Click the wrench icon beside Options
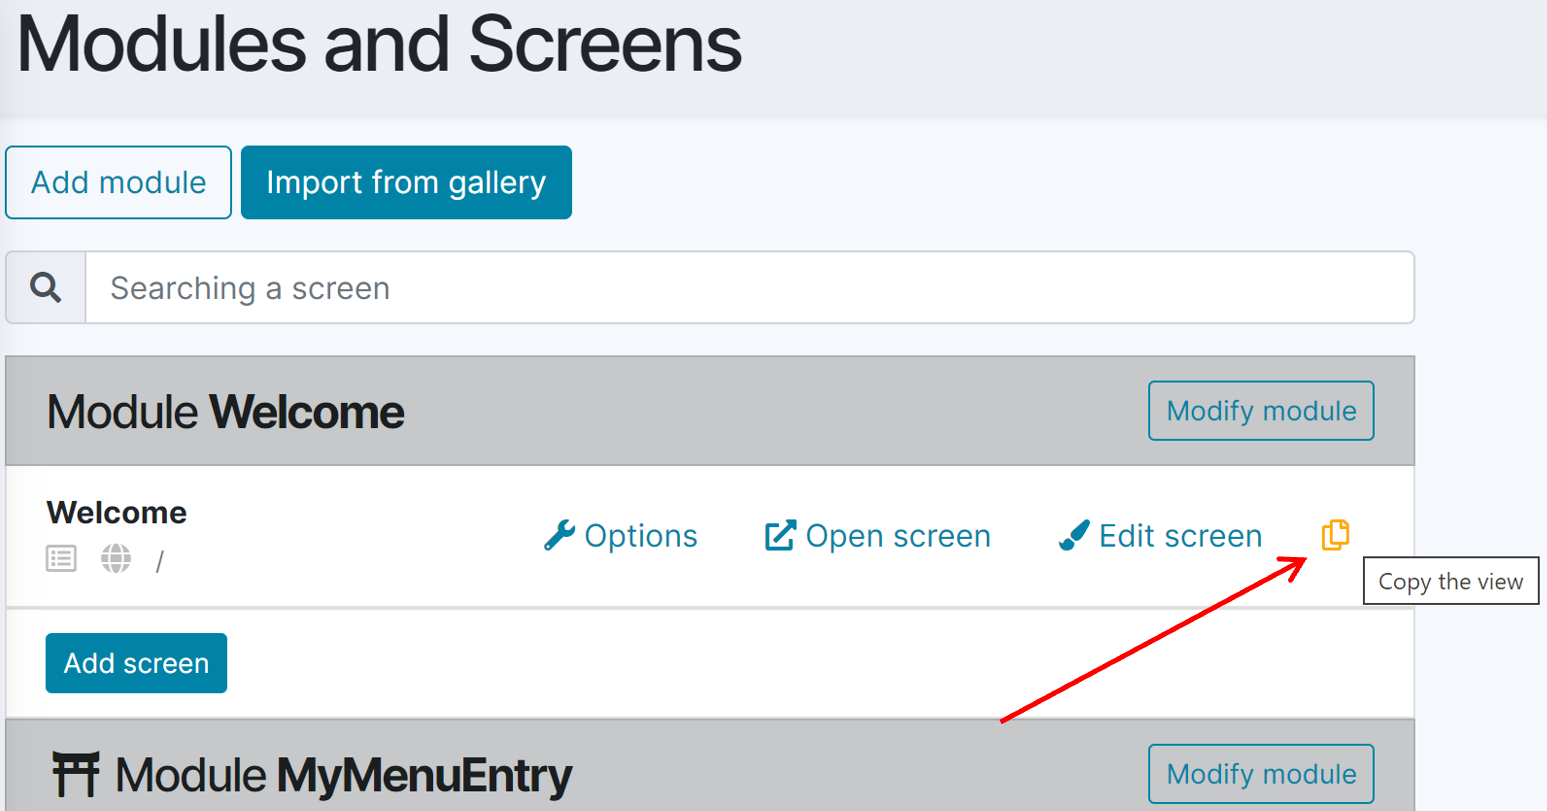Image resolution: width=1547 pixels, height=811 pixels. click(x=559, y=536)
